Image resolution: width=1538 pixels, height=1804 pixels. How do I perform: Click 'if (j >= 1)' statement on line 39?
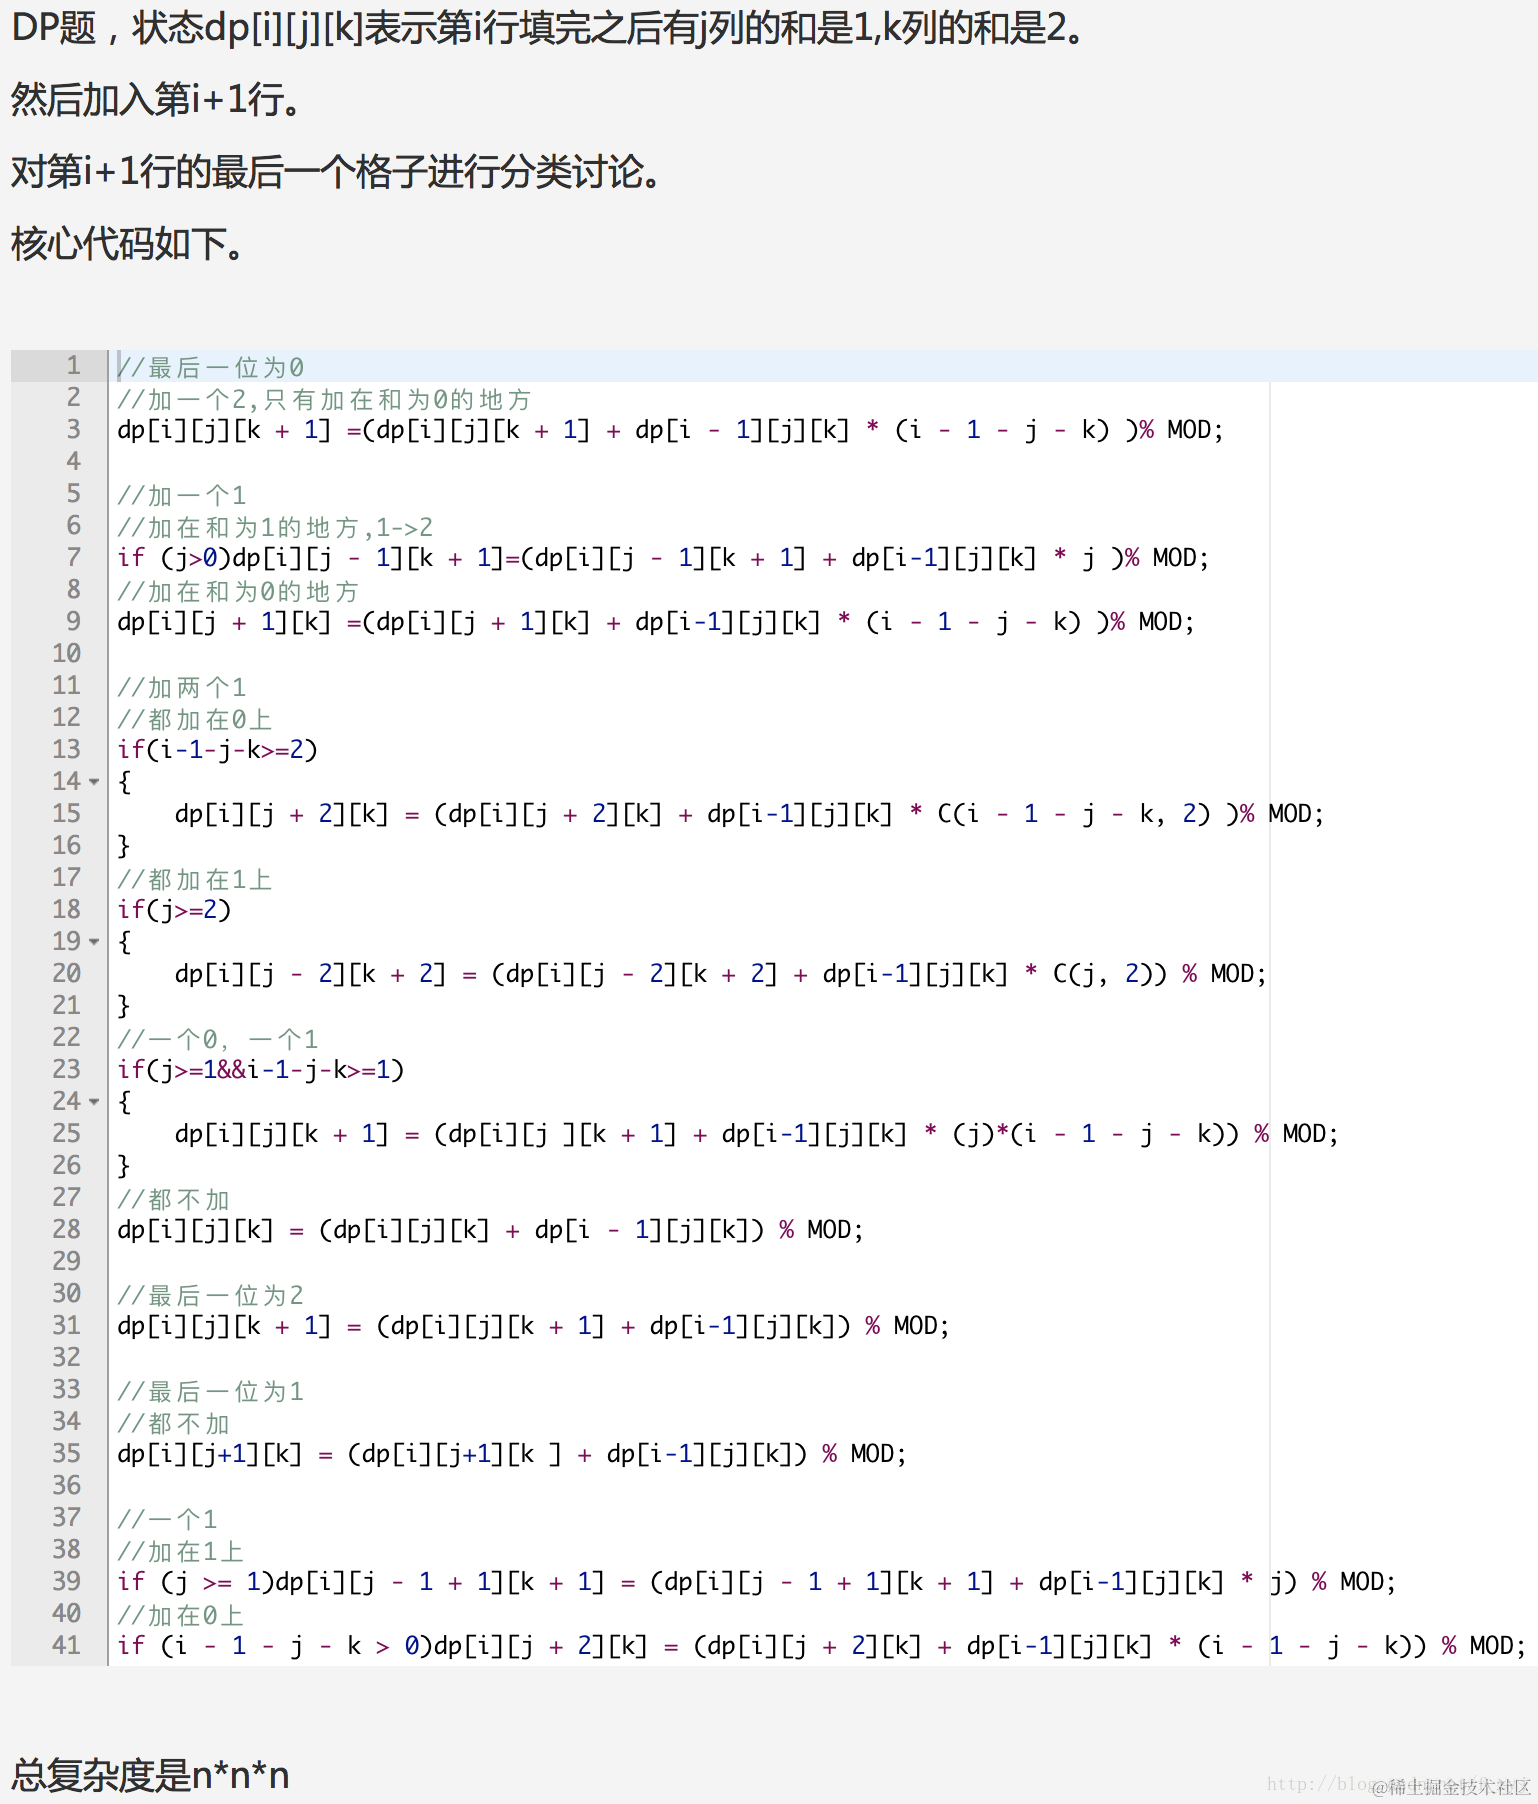pos(756,1582)
